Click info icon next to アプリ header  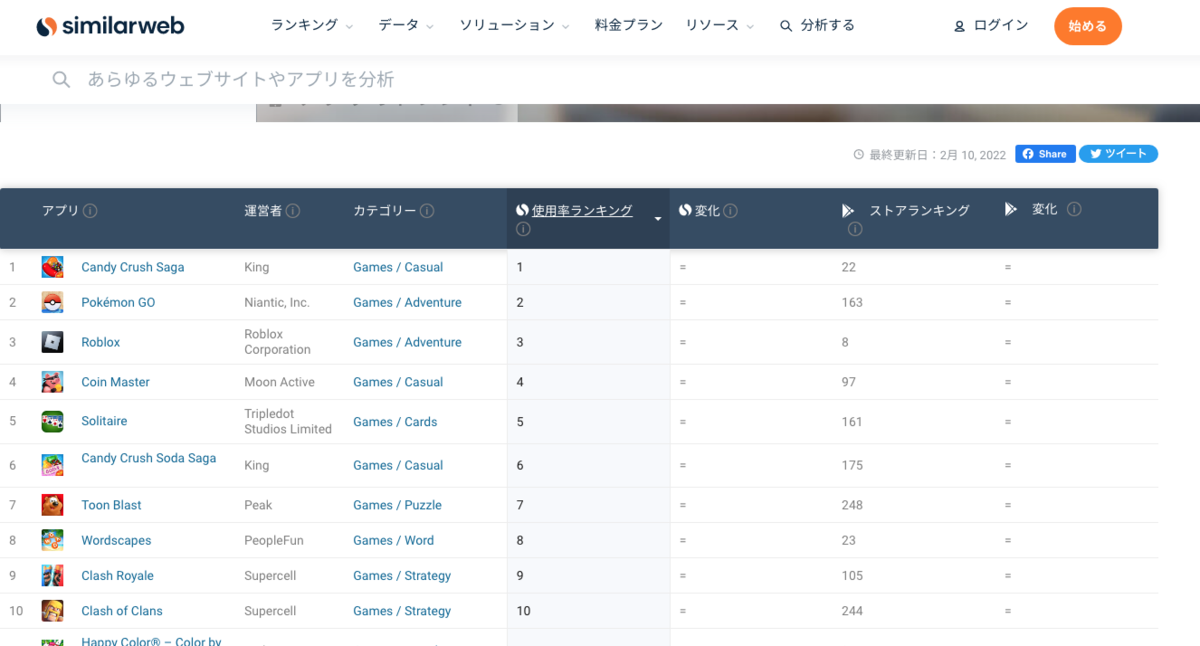click(x=90, y=211)
